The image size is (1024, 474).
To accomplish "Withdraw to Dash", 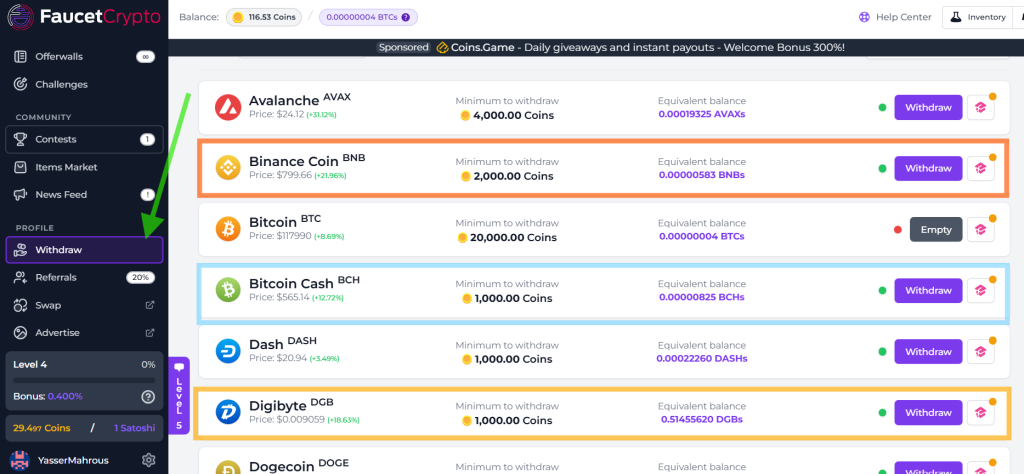I will [x=928, y=351].
